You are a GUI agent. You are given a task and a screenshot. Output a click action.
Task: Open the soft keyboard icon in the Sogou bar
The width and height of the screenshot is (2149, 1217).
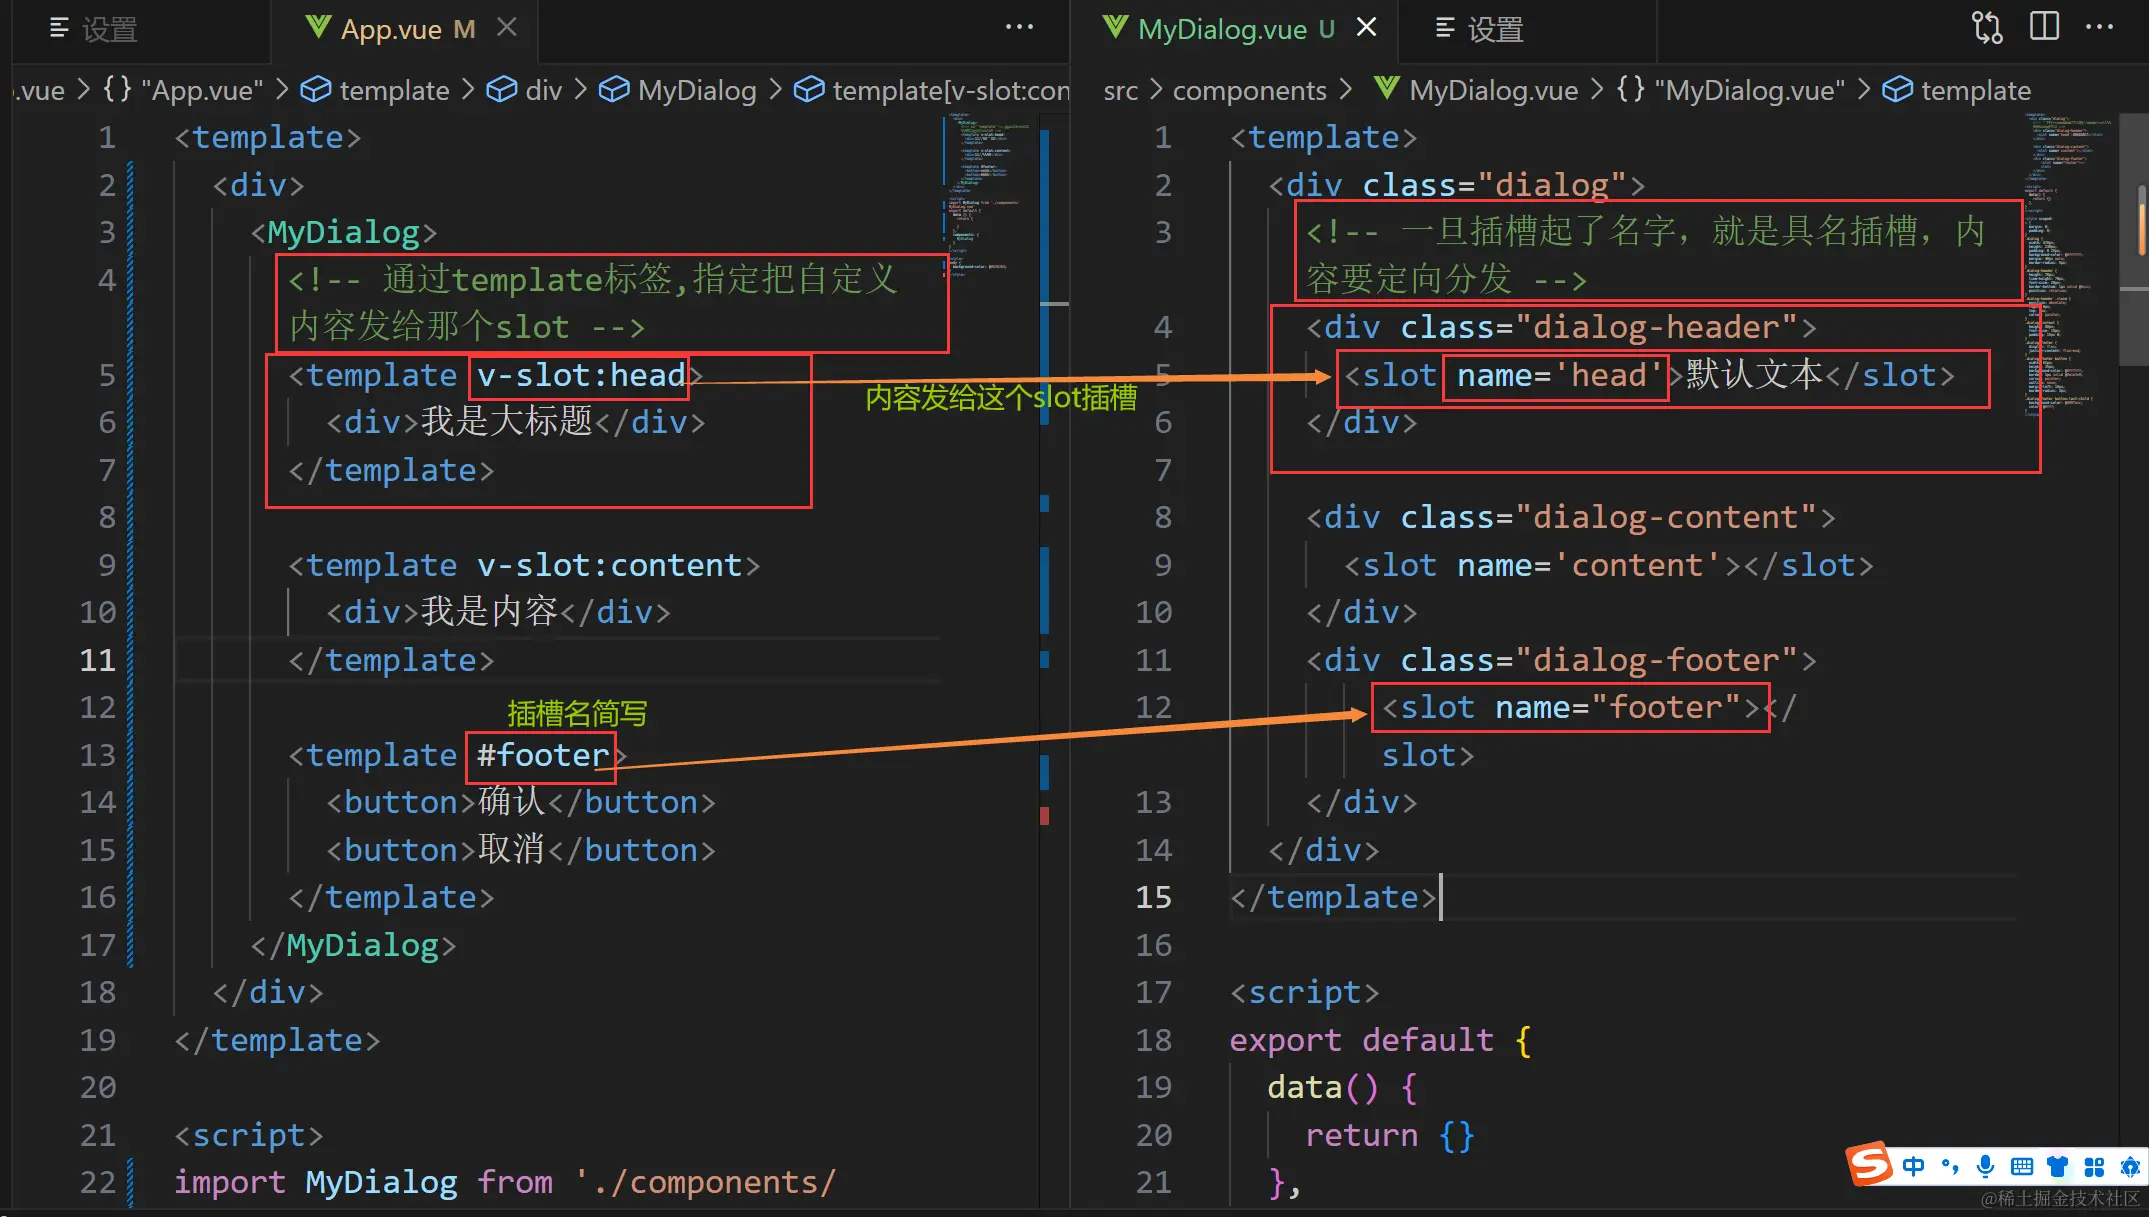2022,1166
